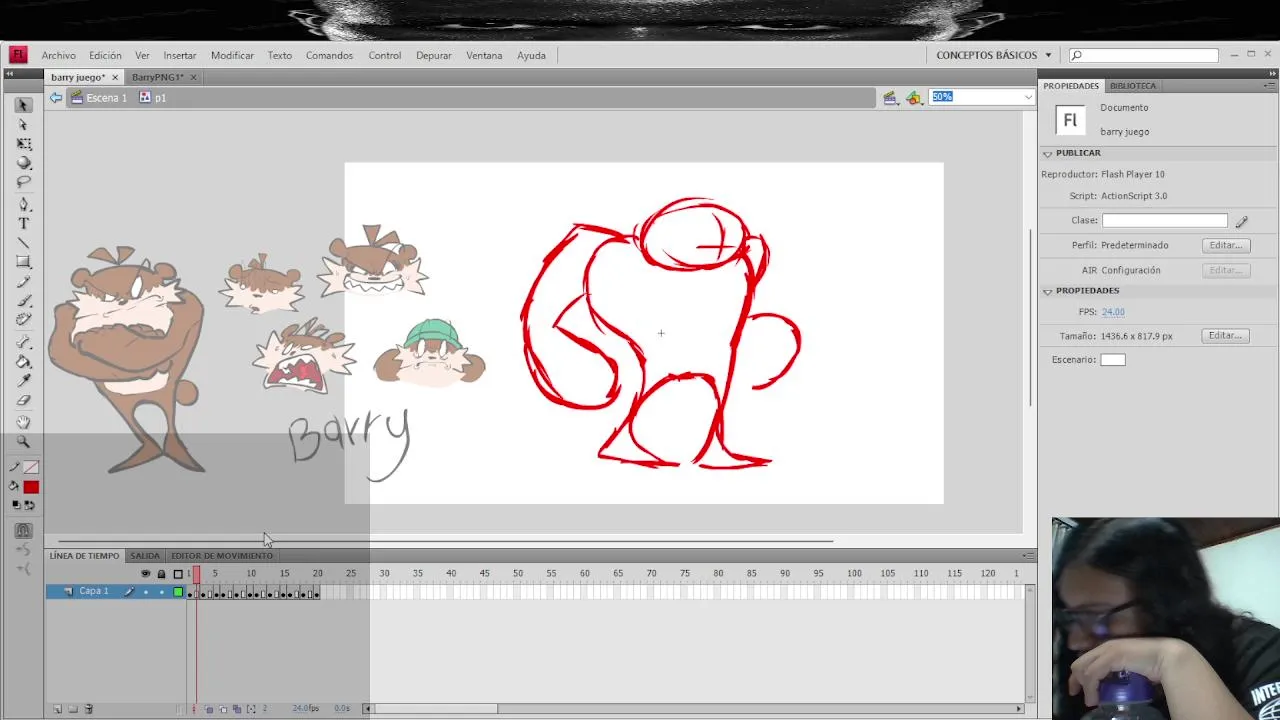Switch to the BarryPNG1 document tab

[157, 77]
